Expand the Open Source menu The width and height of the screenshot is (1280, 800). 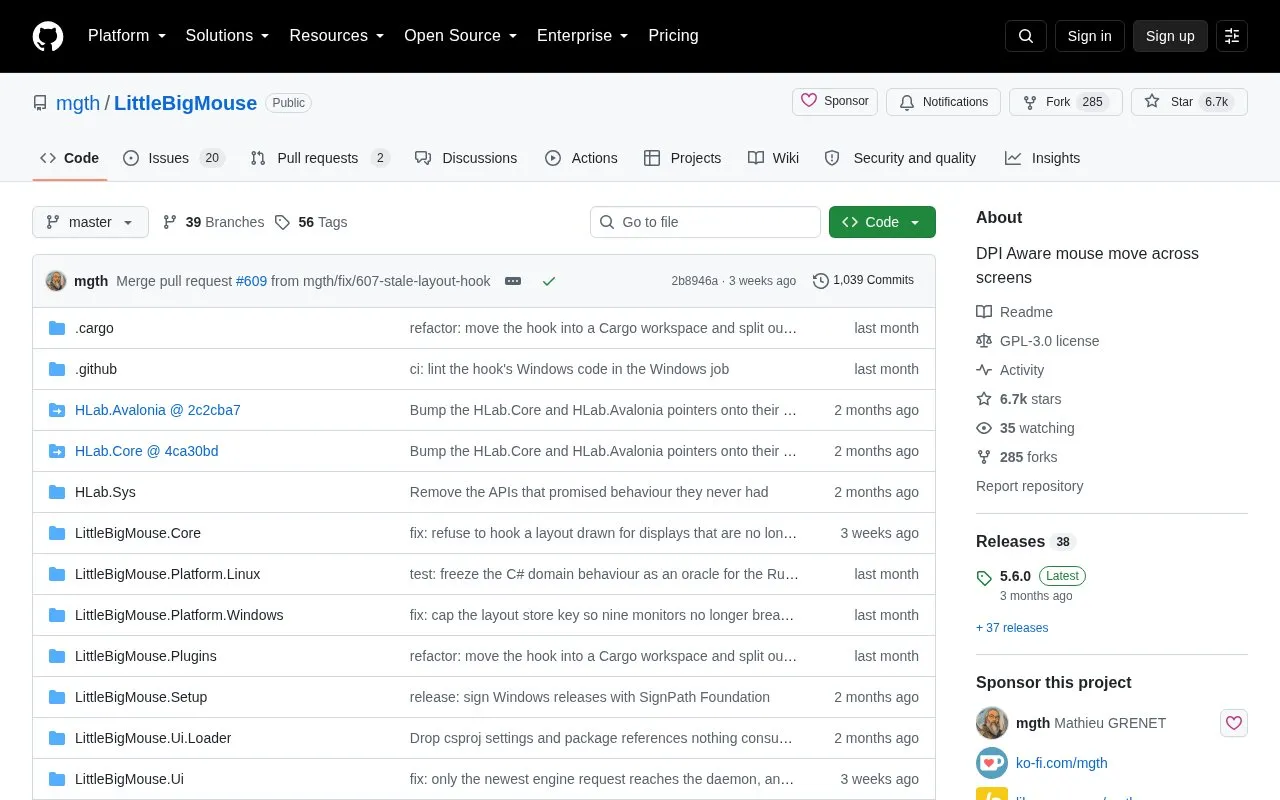(x=461, y=36)
